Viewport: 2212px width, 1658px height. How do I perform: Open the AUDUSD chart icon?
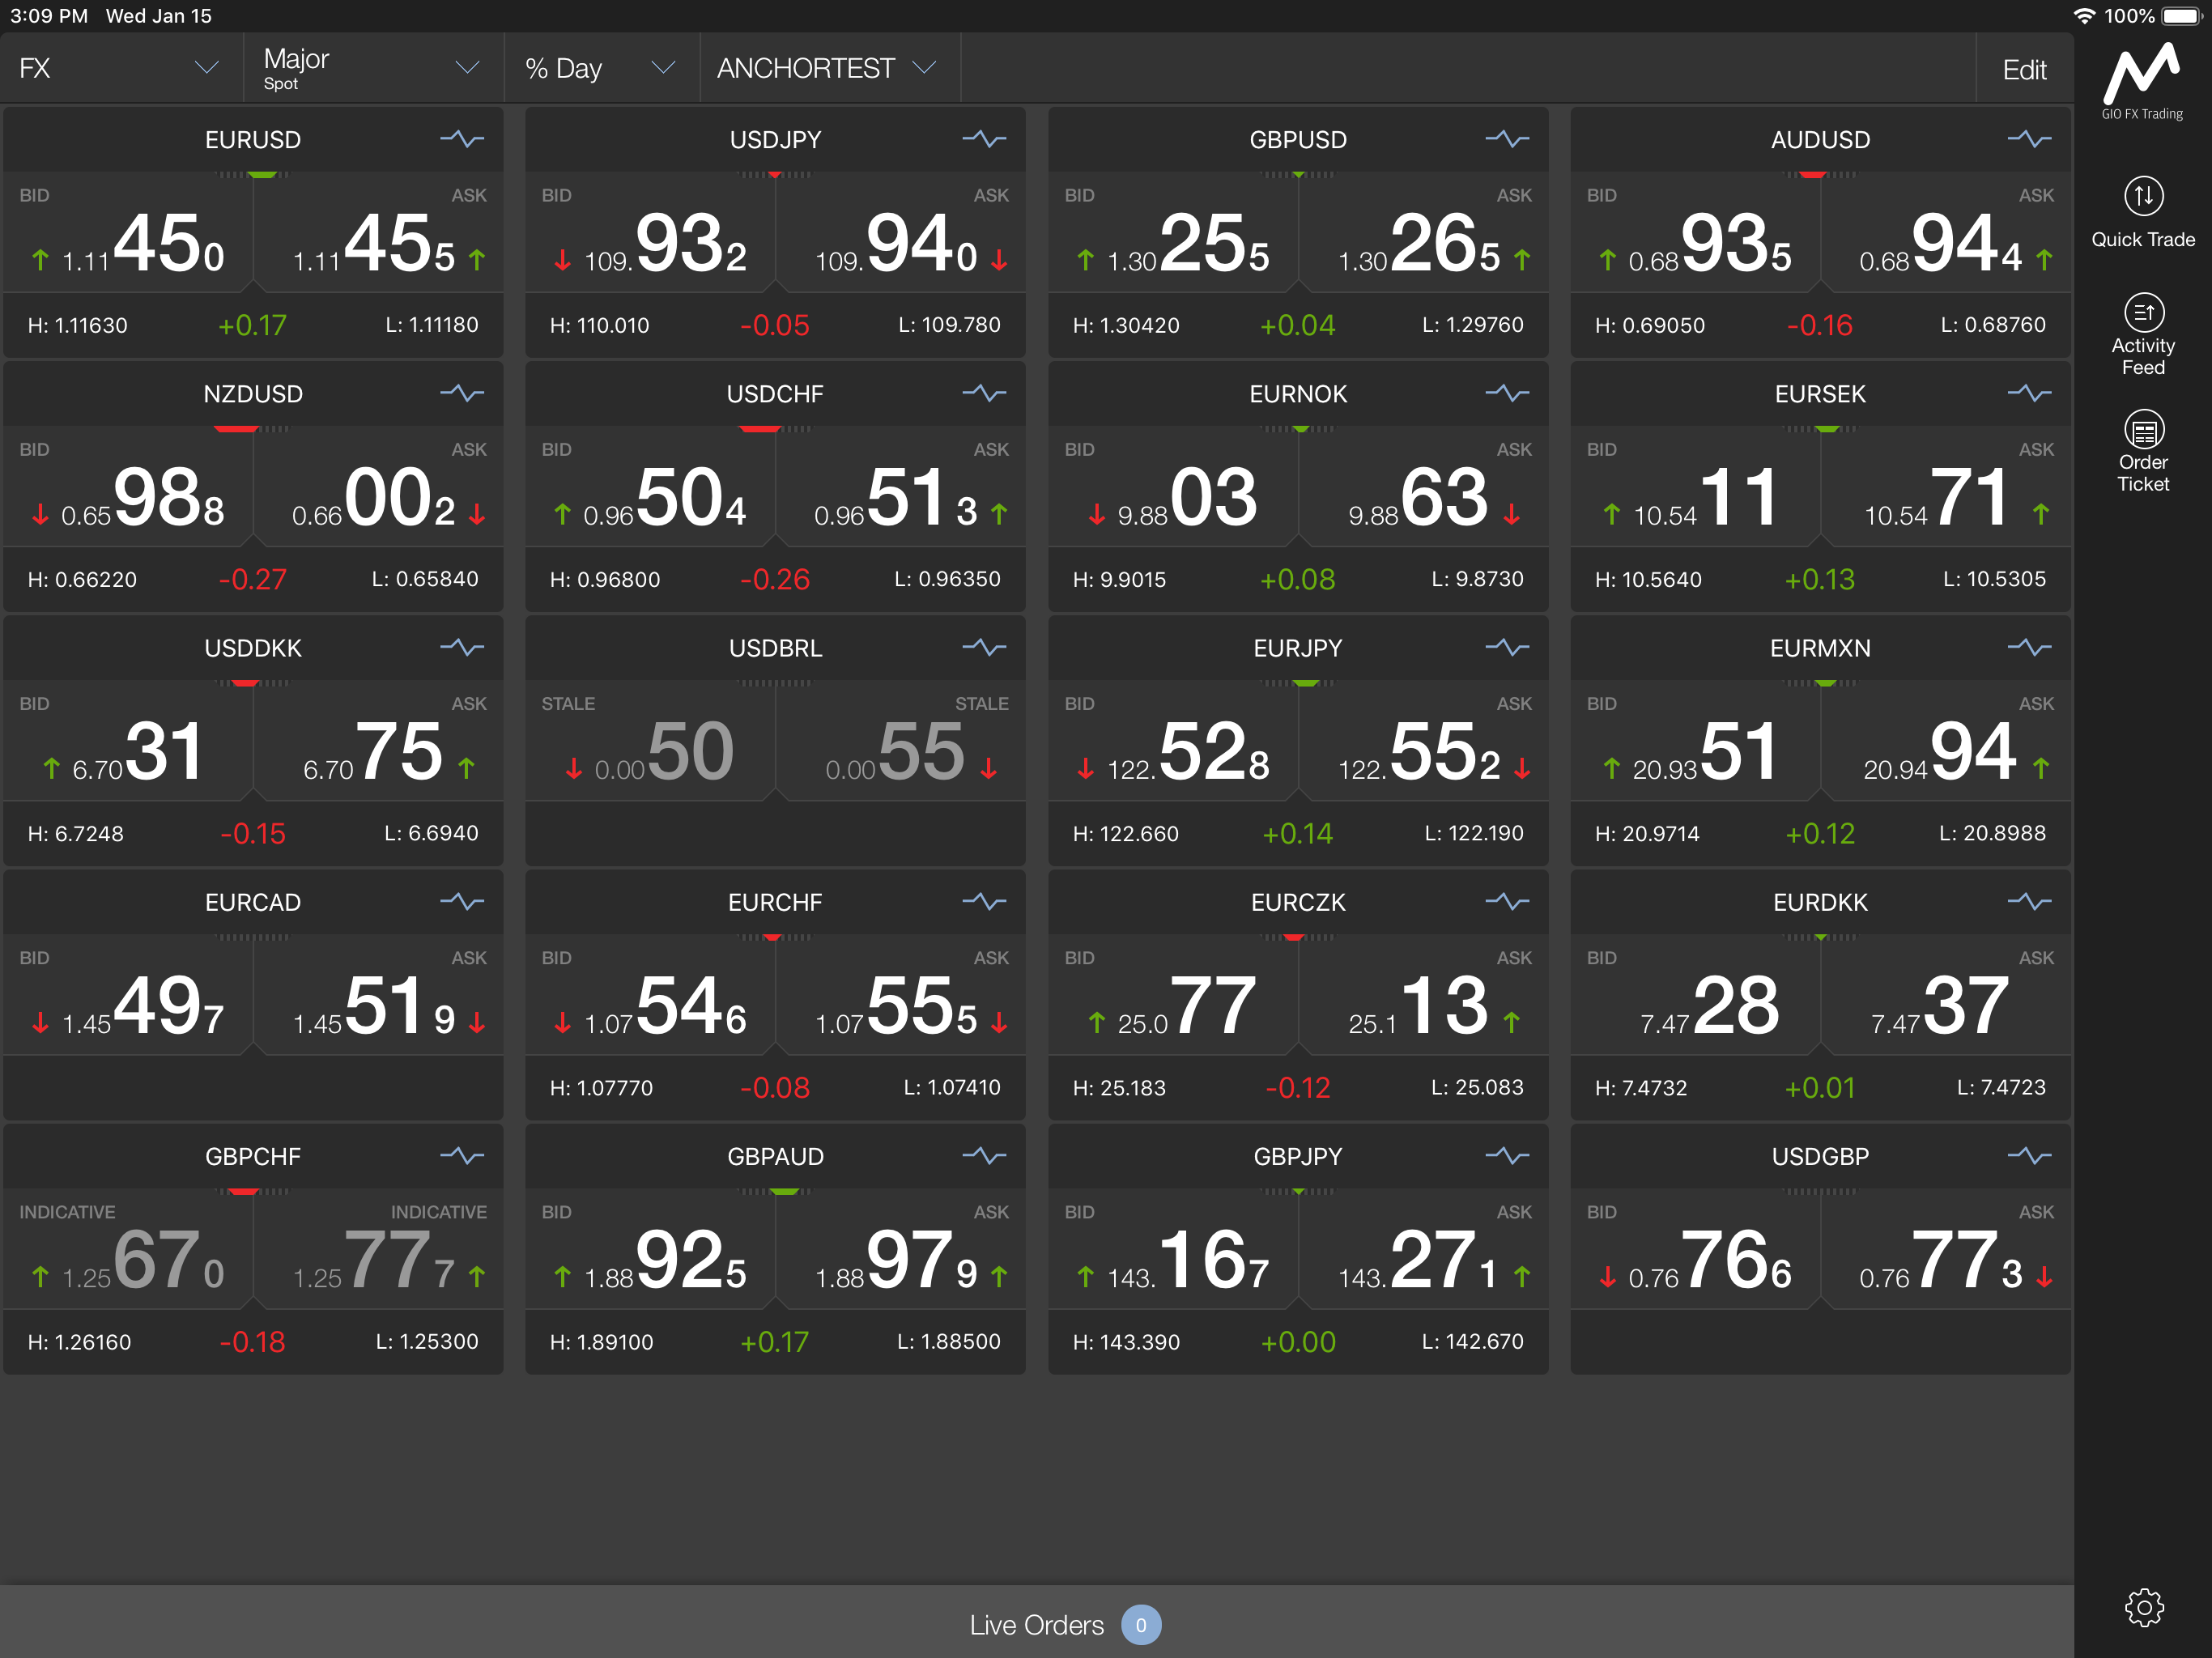tap(2029, 139)
